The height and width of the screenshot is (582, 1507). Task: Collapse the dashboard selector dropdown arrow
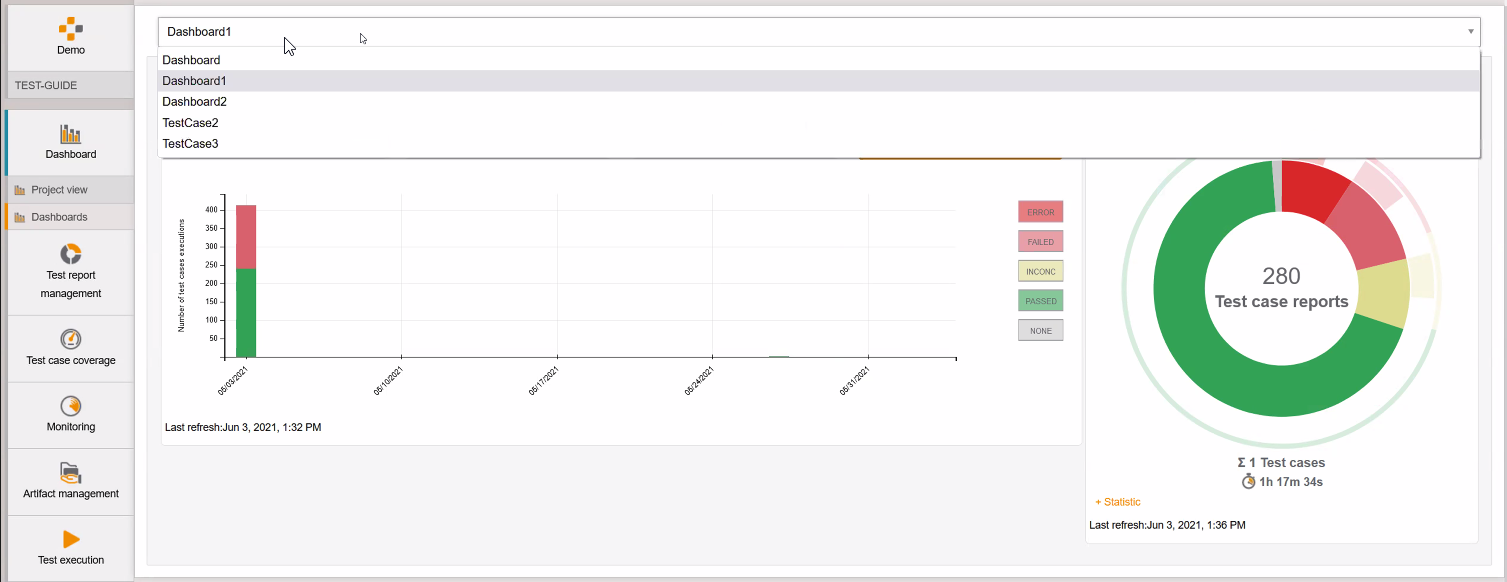click(1470, 32)
